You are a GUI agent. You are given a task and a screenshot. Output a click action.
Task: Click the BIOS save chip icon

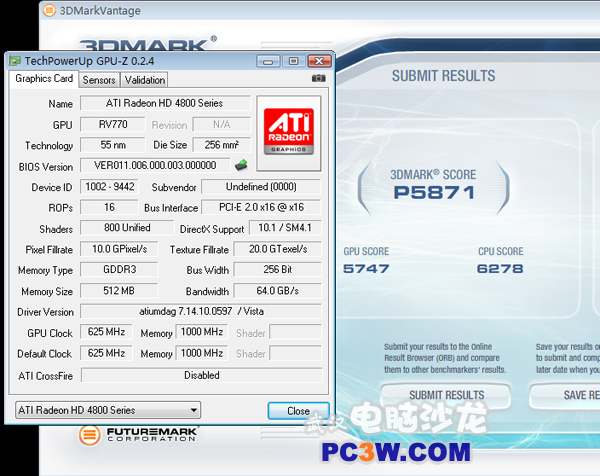(241, 165)
